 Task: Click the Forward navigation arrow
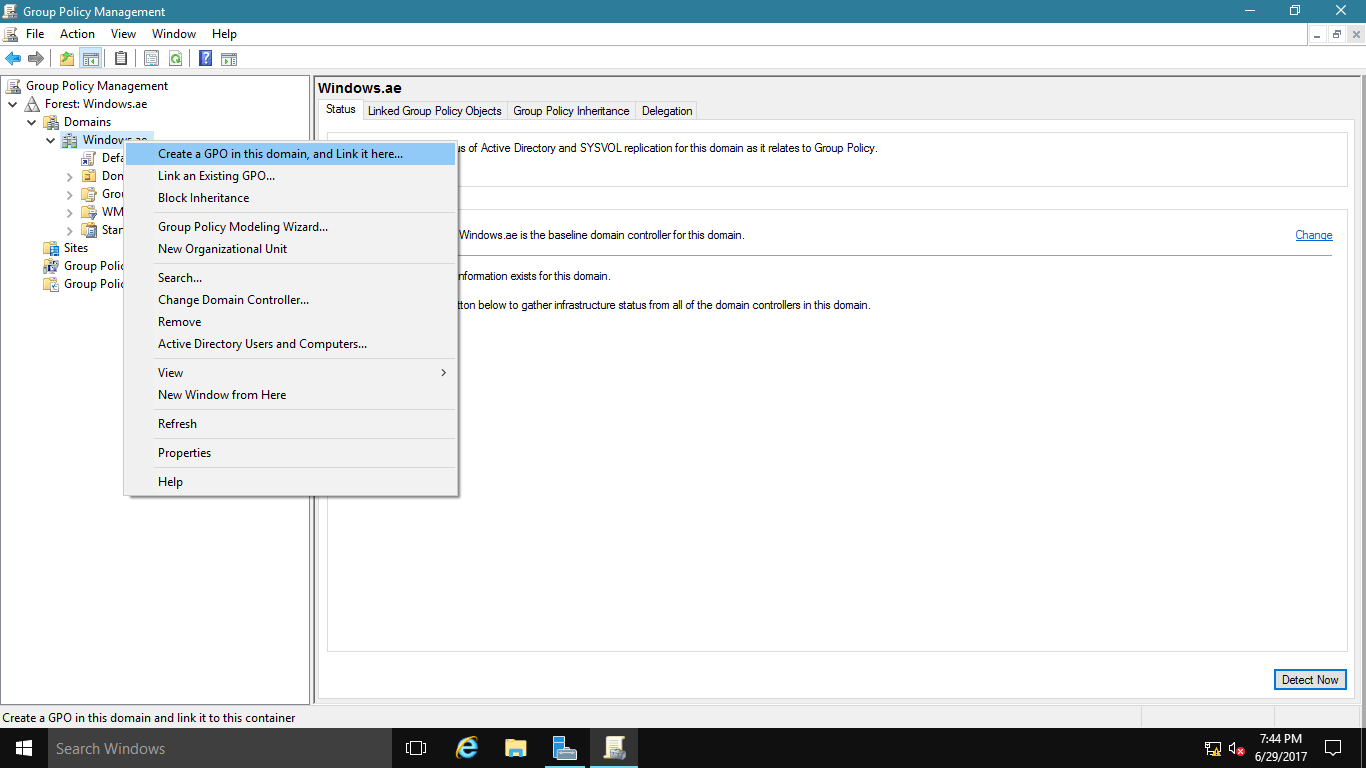pyautogui.click(x=36, y=57)
